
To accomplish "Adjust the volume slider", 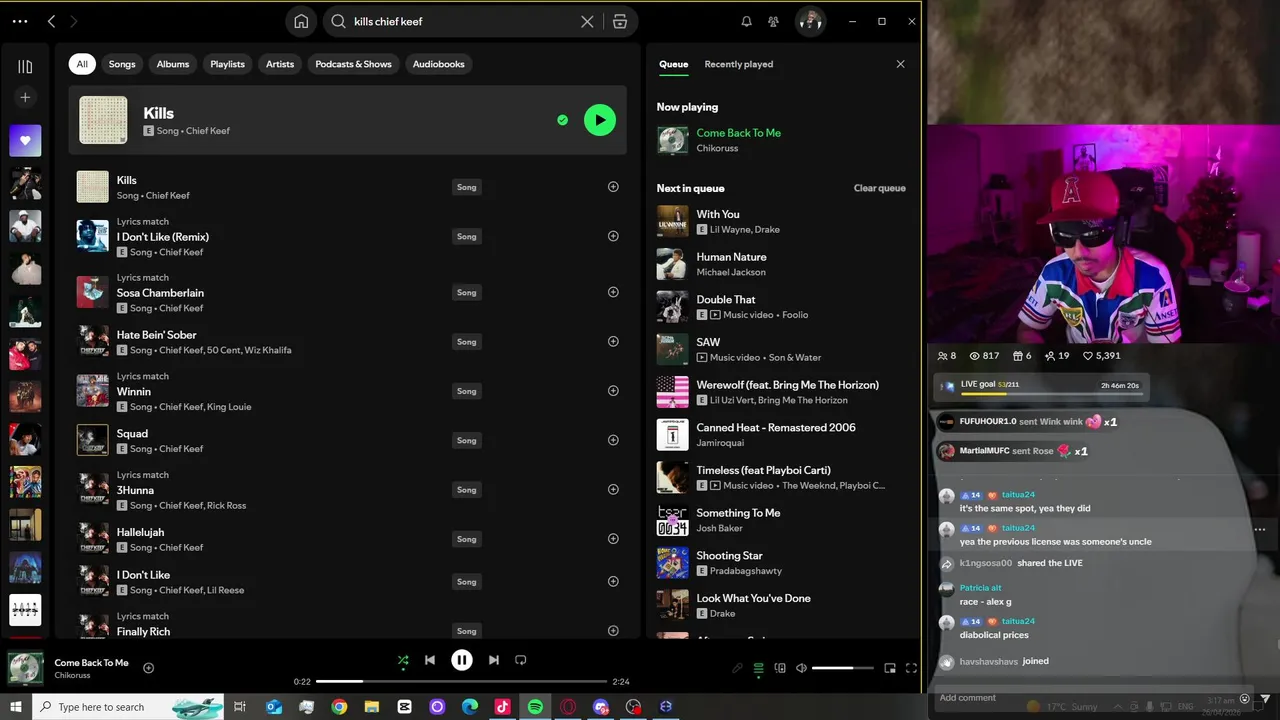I will (843, 668).
